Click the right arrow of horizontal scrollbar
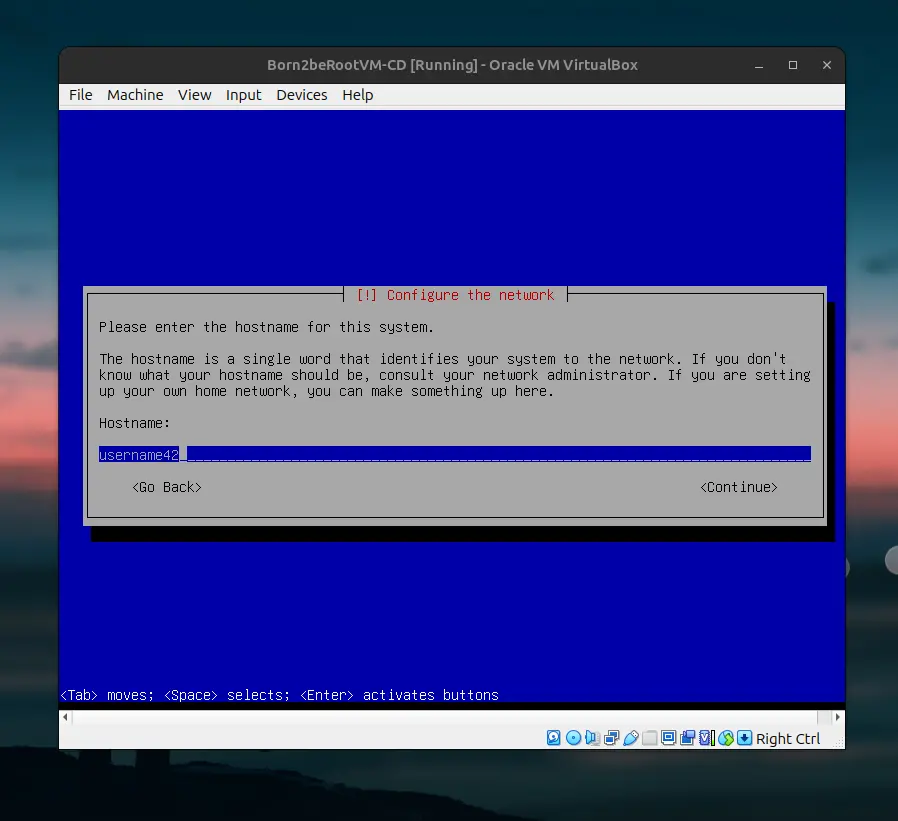The image size is (898, 821). tap(838, 717)
